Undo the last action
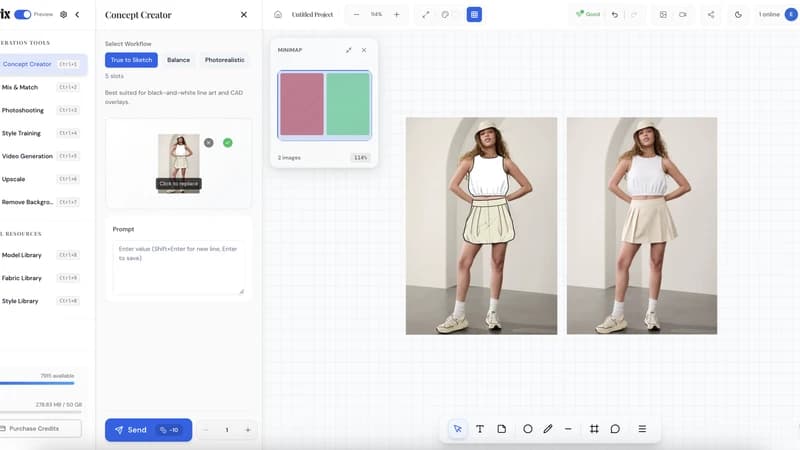The width and height of the screenshot is (800, 450). 615,14
